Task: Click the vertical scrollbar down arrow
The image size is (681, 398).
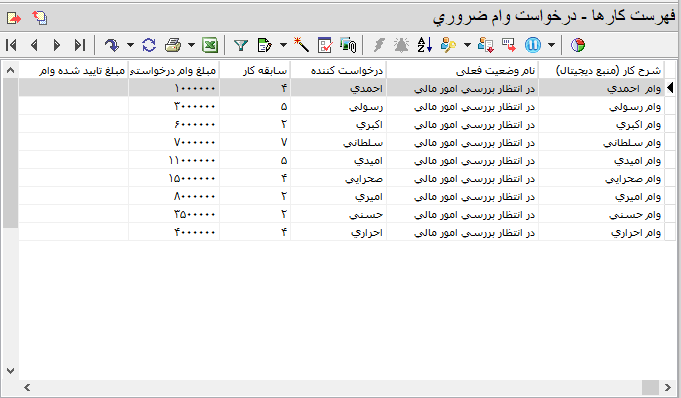Action: pyautogui.click(x=10, y=371)
